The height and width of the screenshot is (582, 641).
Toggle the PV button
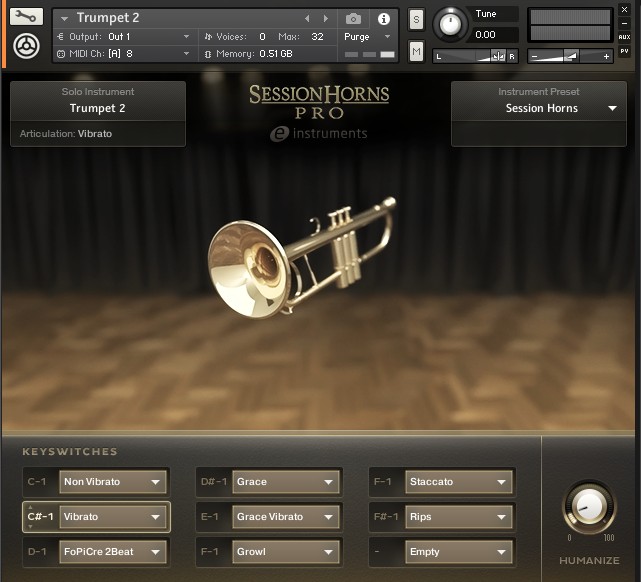[x=624, y=51]
